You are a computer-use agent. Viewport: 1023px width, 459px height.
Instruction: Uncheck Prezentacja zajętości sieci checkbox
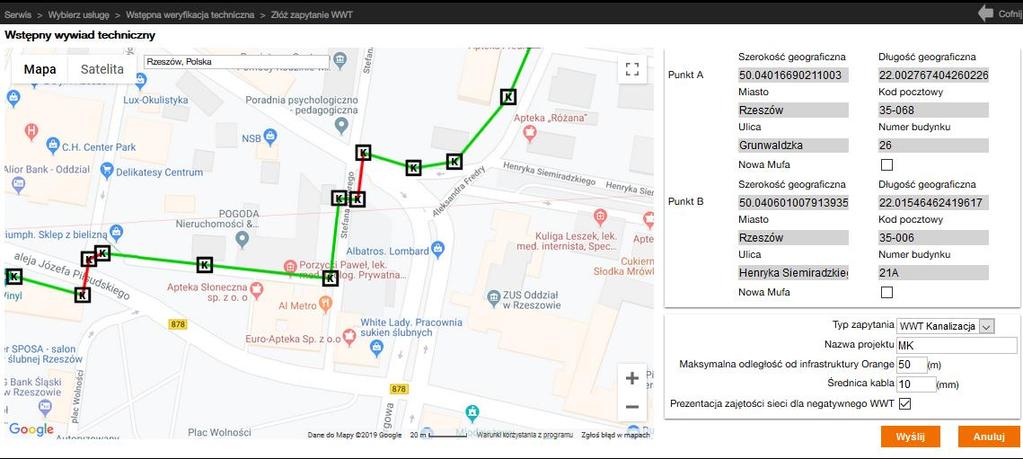tap(904, 404)
